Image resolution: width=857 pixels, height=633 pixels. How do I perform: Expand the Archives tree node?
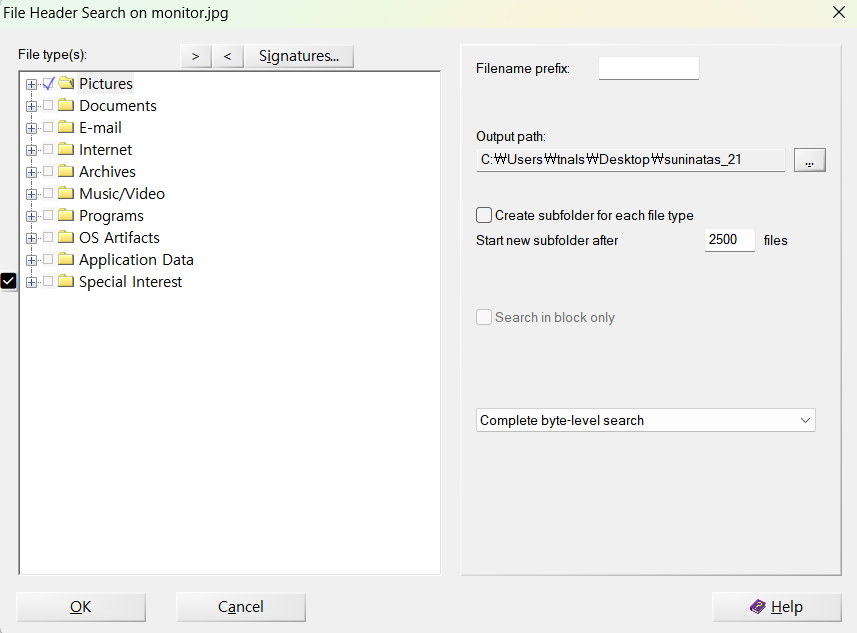click(31, 172)
